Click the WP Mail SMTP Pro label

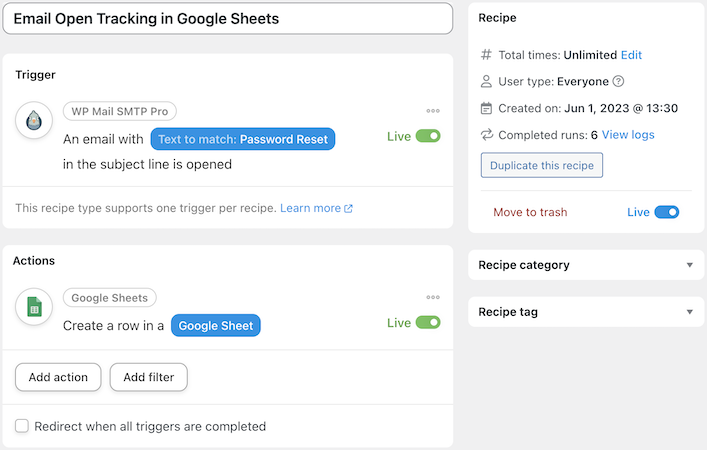[119, 111]
